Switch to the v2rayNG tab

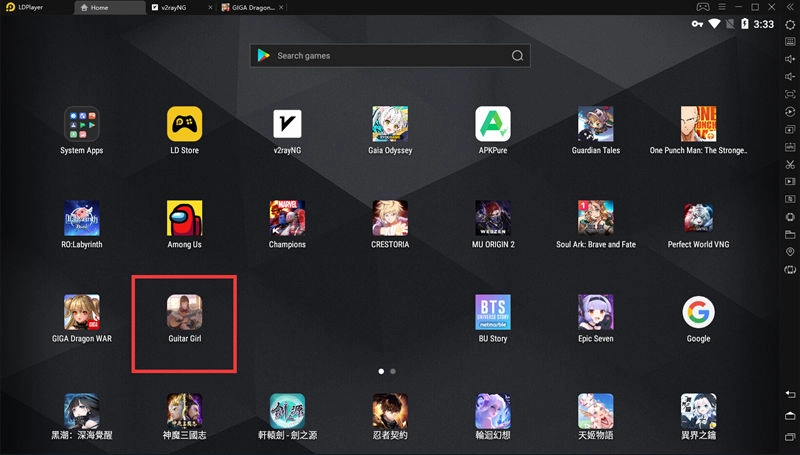click(x=174, y=7)
